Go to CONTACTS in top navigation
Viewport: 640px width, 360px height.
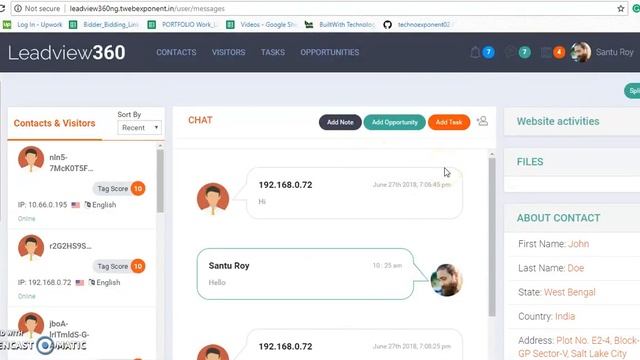pos(176,52)
